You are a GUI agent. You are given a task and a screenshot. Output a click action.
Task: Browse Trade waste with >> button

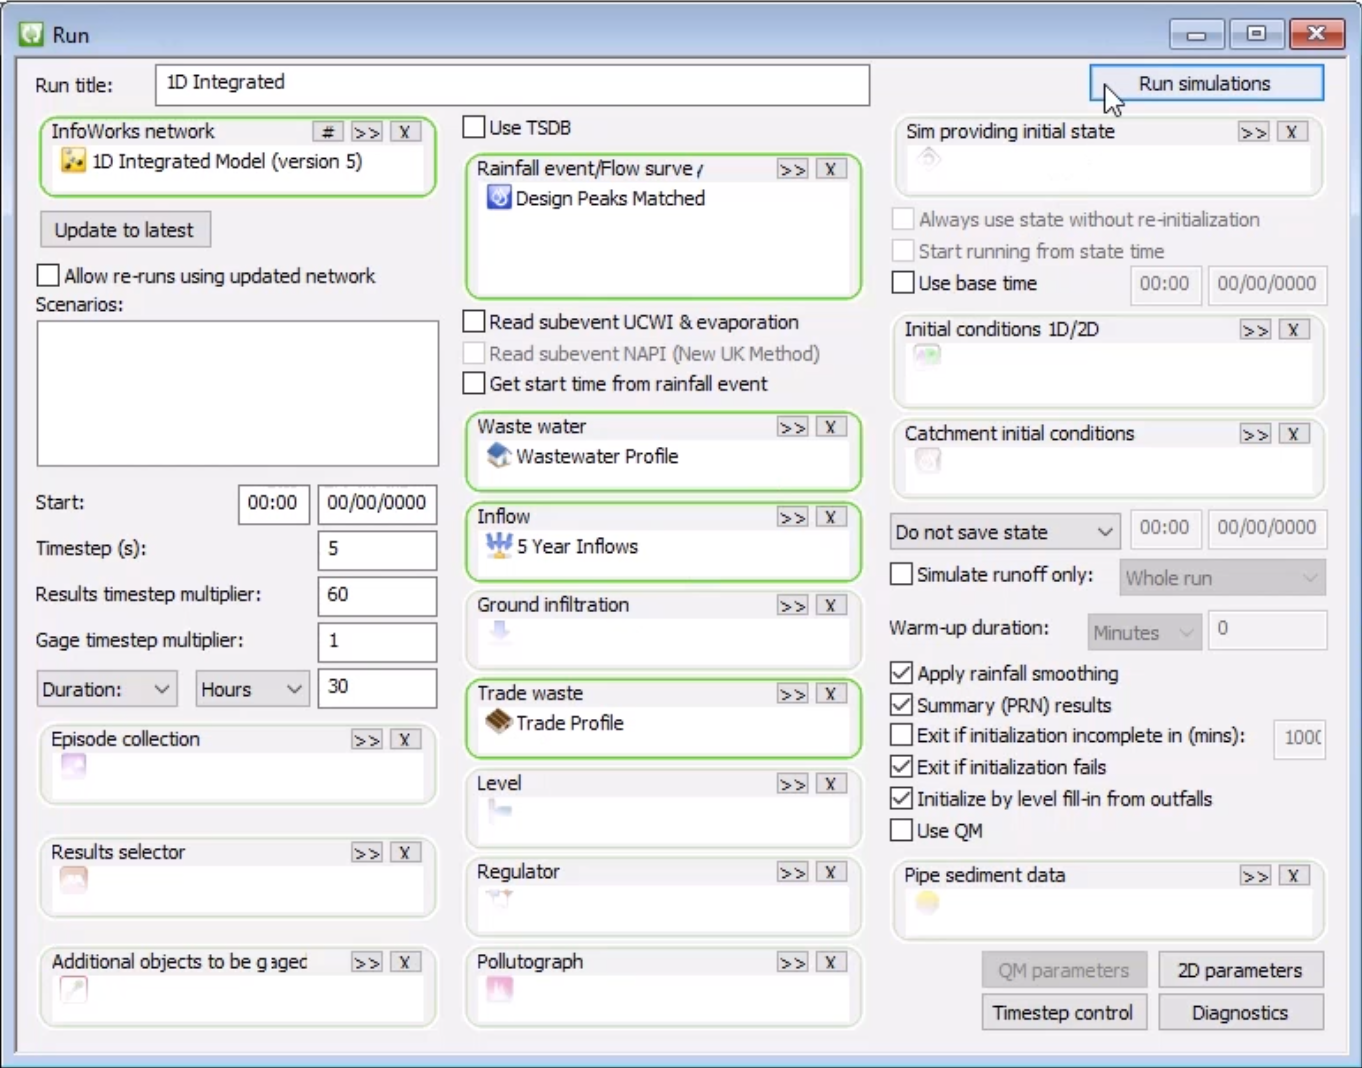pos(793,694)
